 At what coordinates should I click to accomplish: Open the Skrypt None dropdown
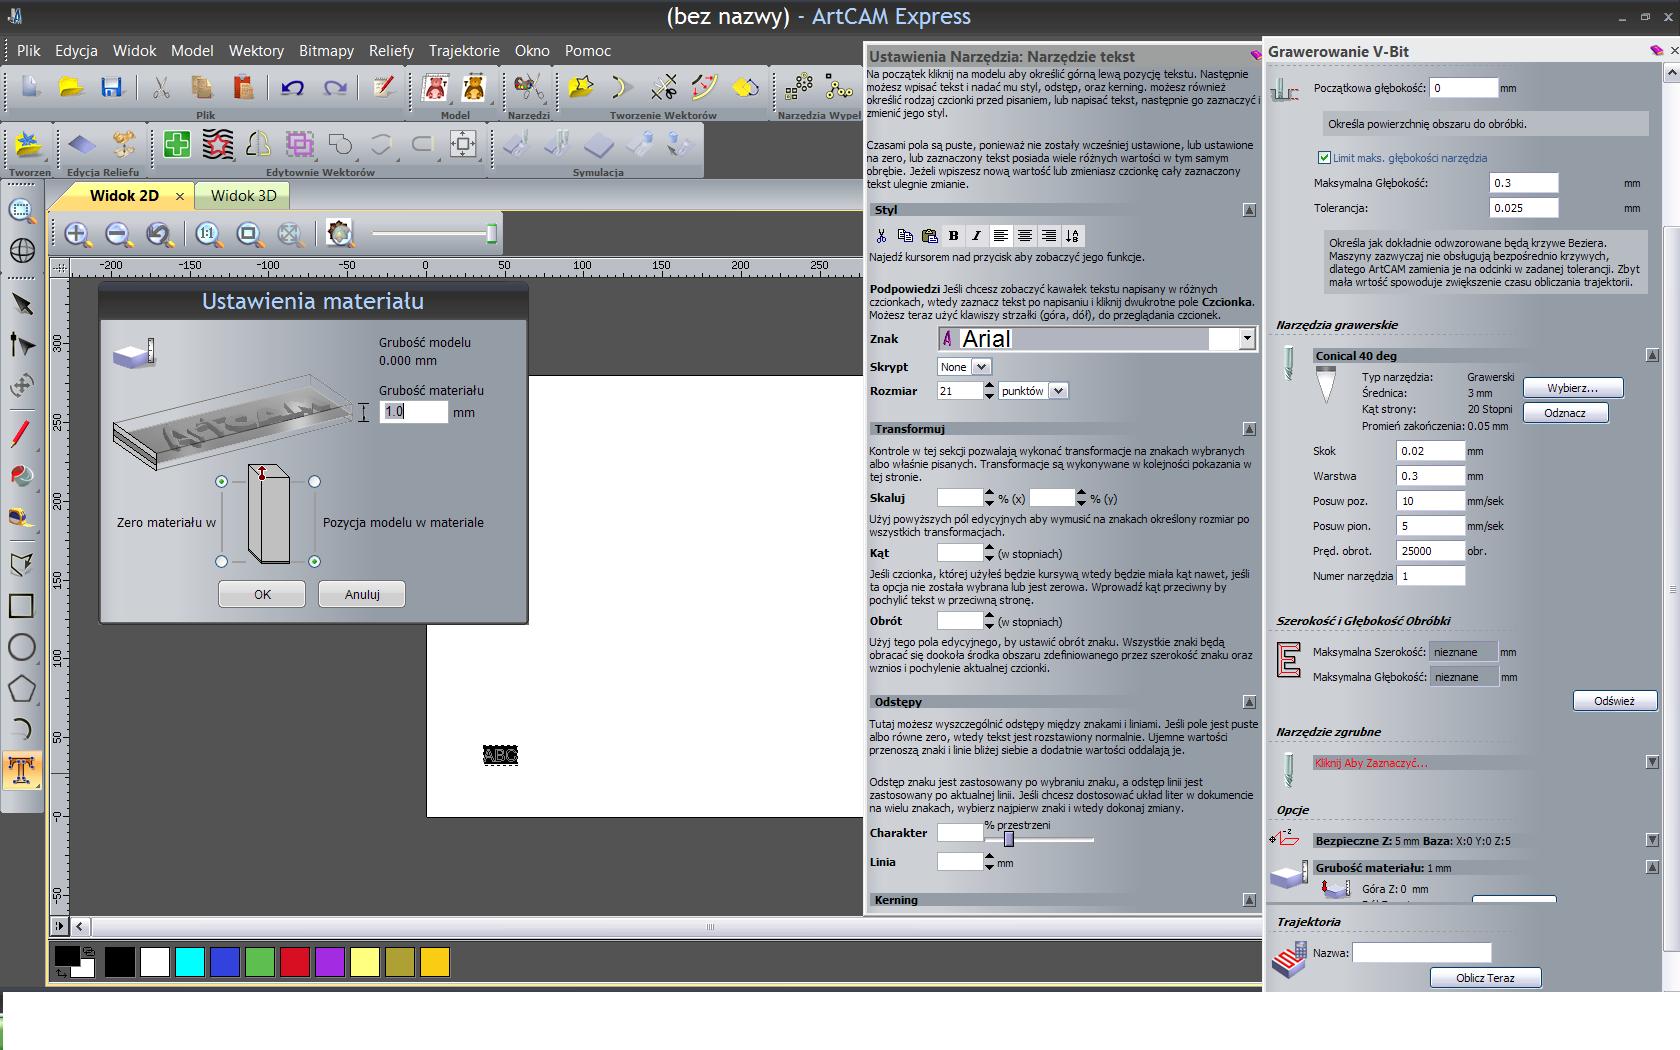[x=982, y=367]
